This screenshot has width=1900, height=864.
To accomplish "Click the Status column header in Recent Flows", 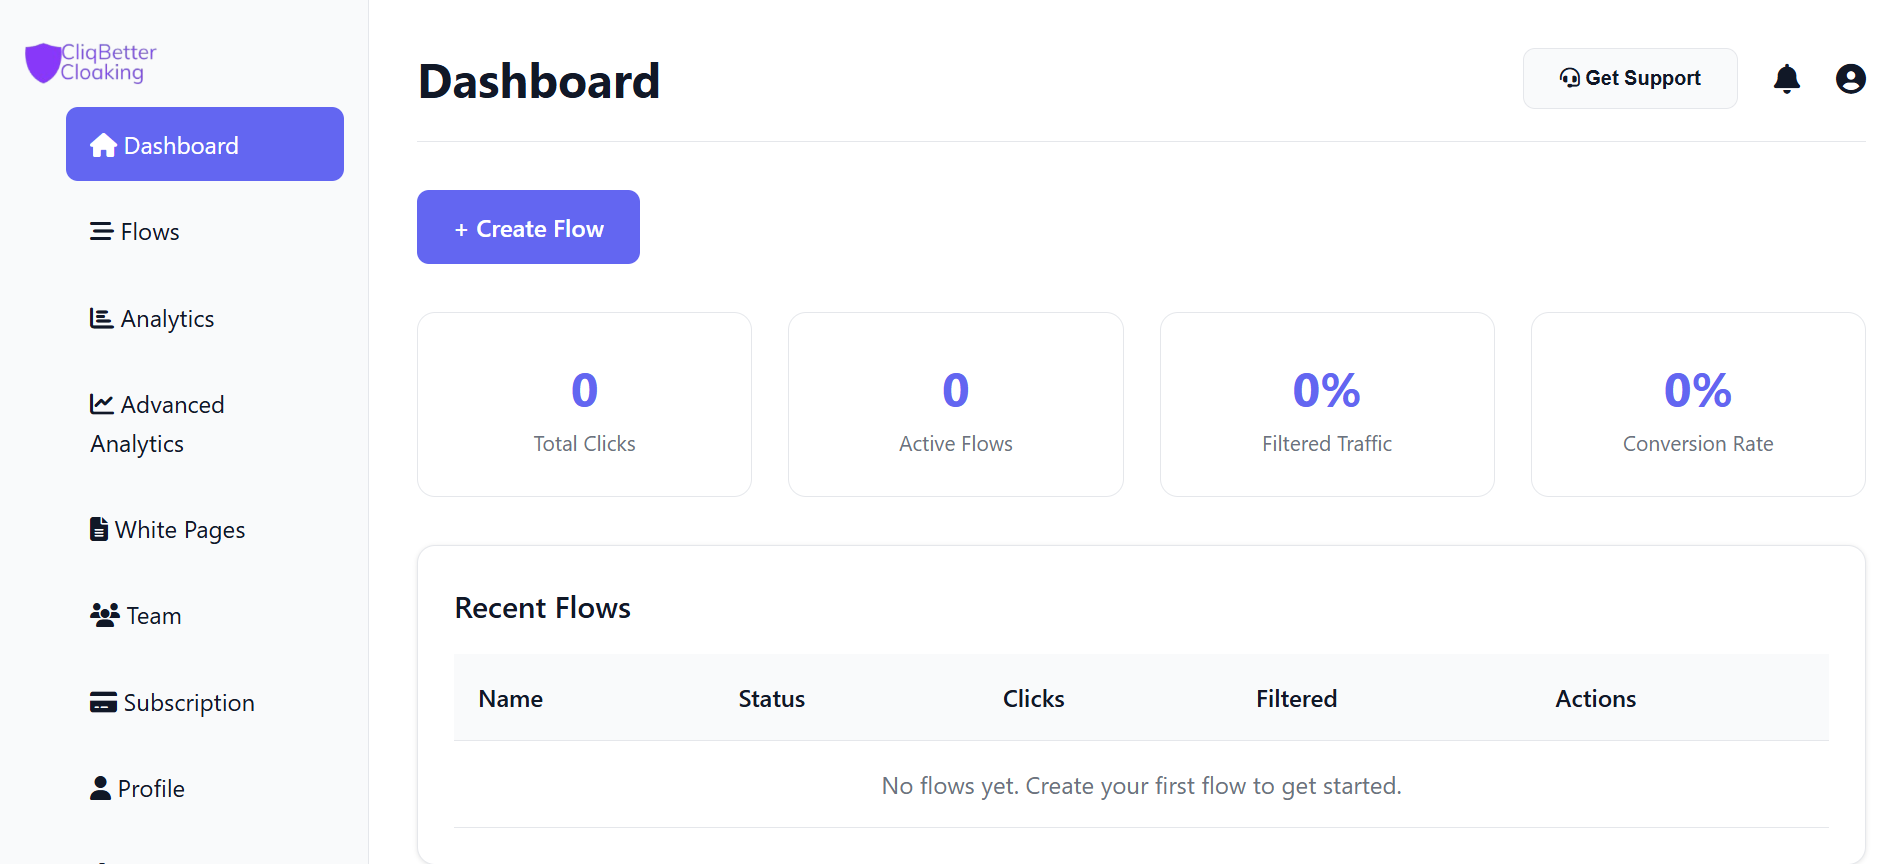I will point(771,698).
